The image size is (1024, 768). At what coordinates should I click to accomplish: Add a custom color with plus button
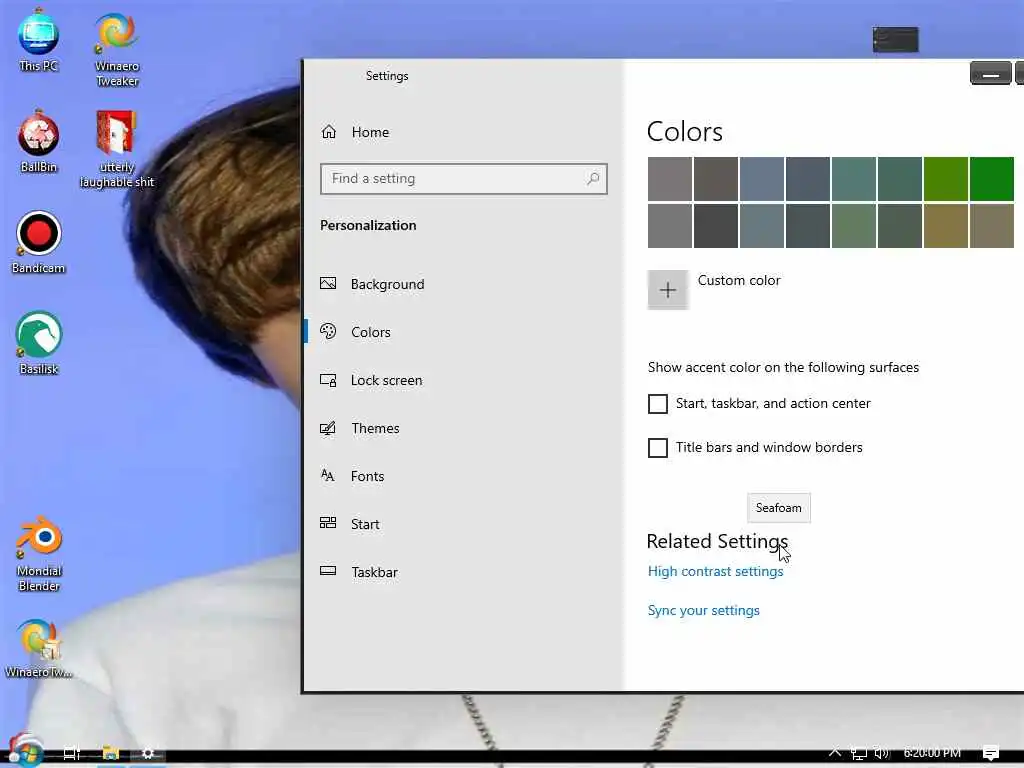coord(667,290)
